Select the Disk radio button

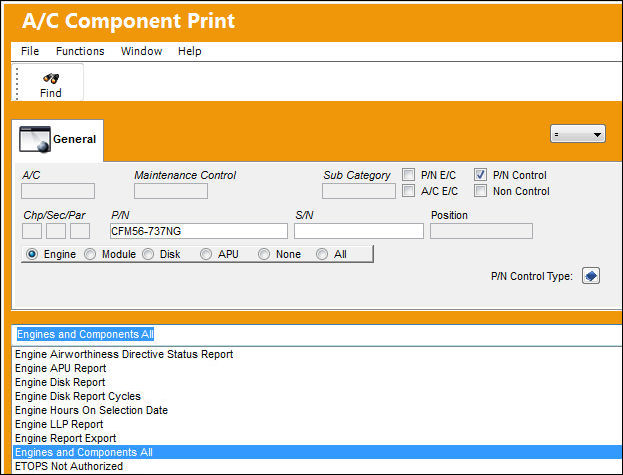pos(148,254)
